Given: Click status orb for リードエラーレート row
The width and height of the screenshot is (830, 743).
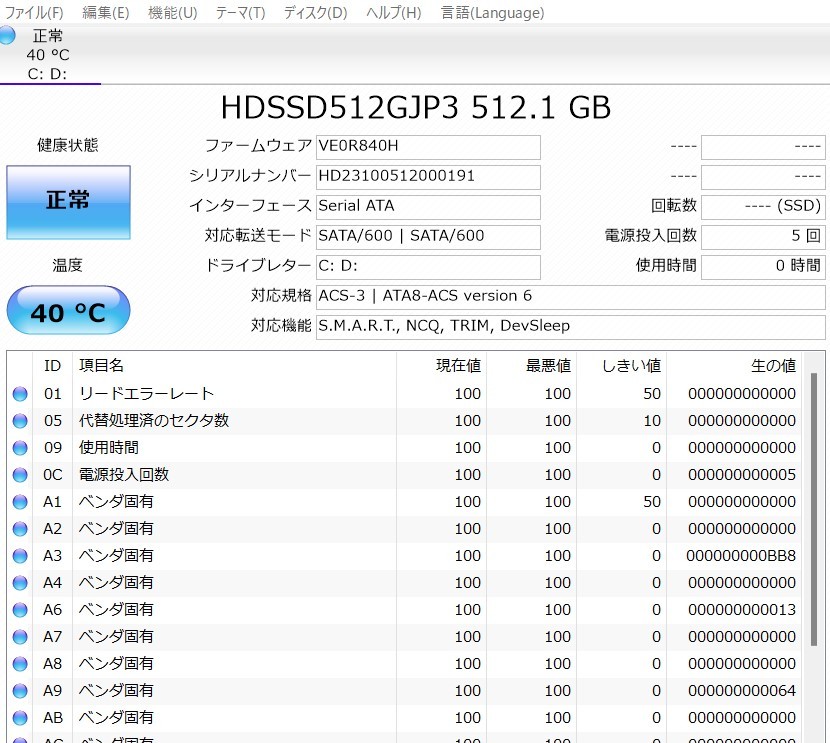Looking at the screenshot, I should (20, 394).
